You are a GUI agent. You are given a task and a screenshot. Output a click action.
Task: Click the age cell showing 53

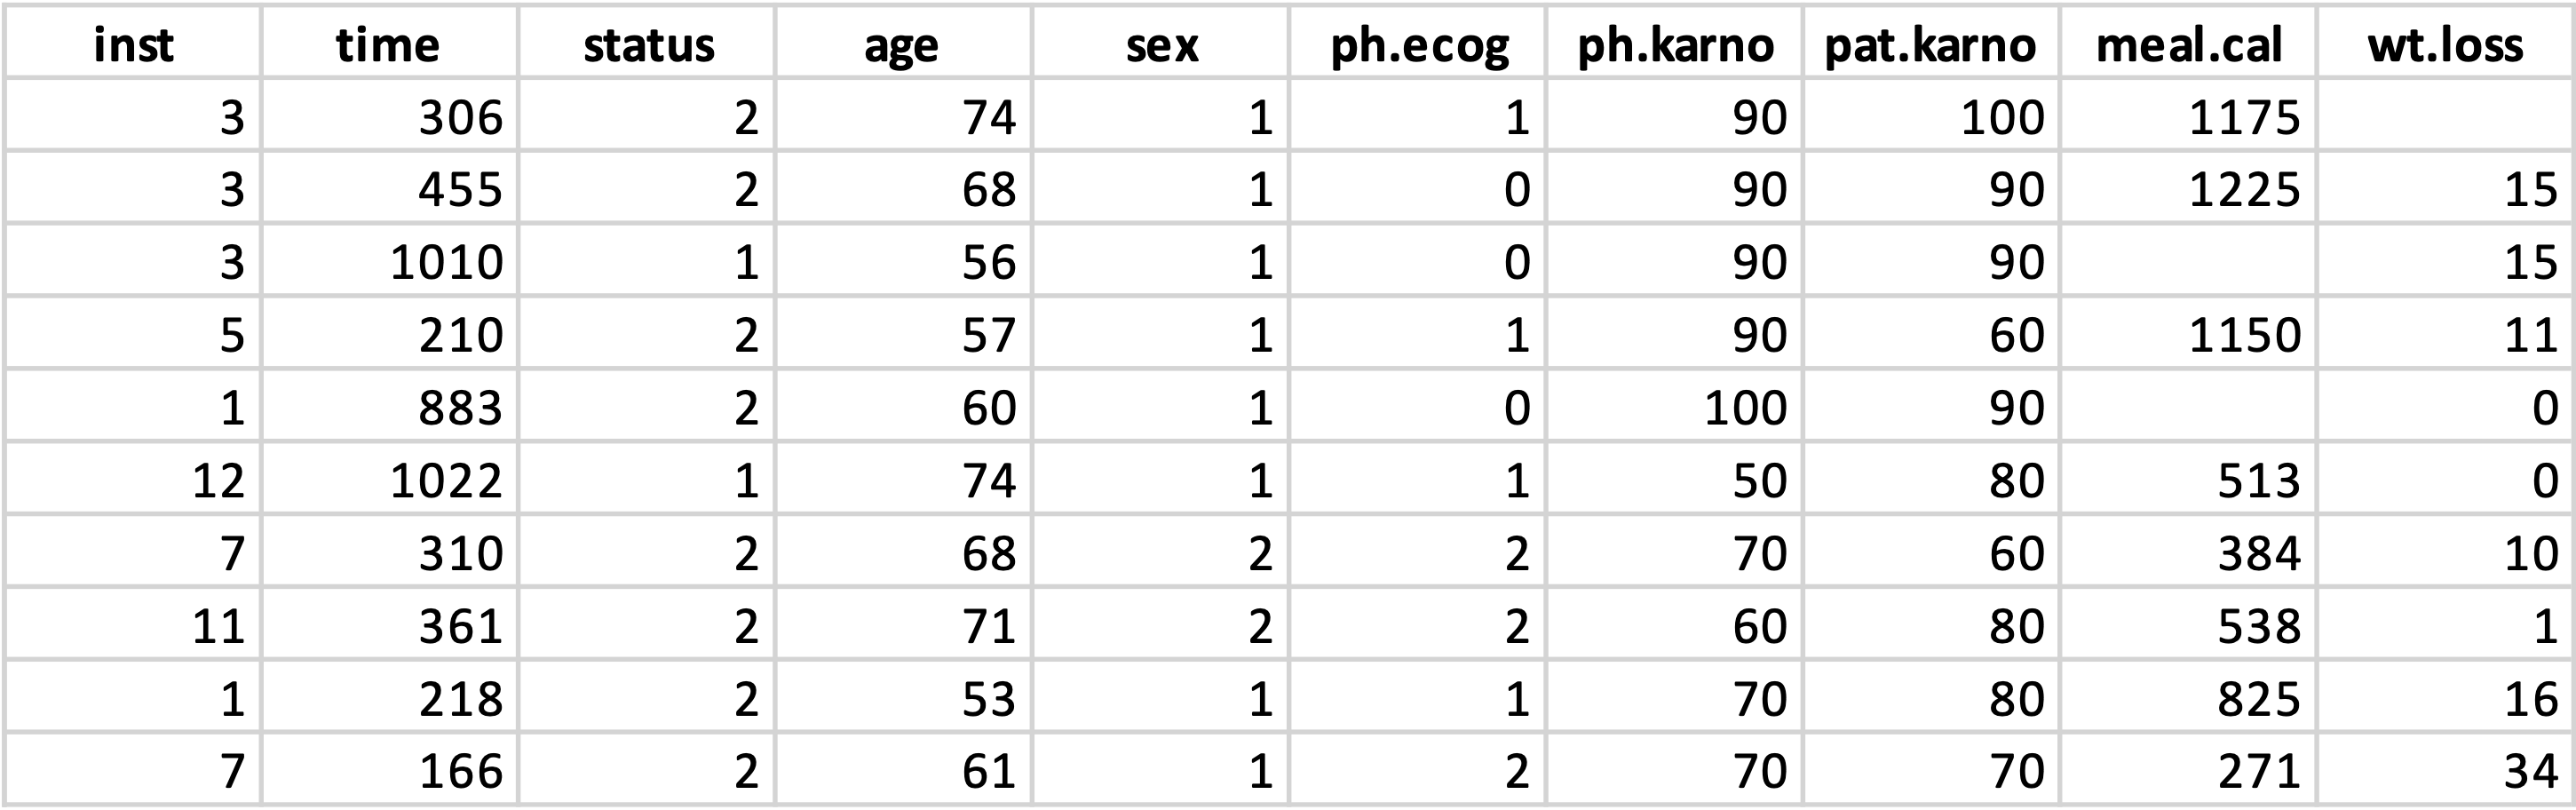(904, 697)
